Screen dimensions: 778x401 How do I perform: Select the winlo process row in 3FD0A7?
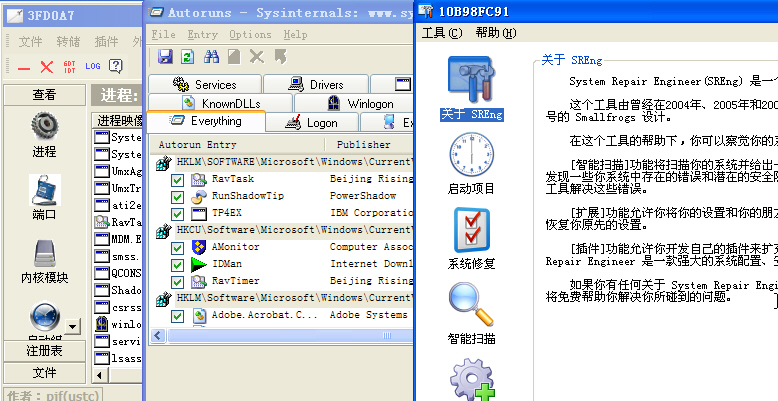(118, 324)
